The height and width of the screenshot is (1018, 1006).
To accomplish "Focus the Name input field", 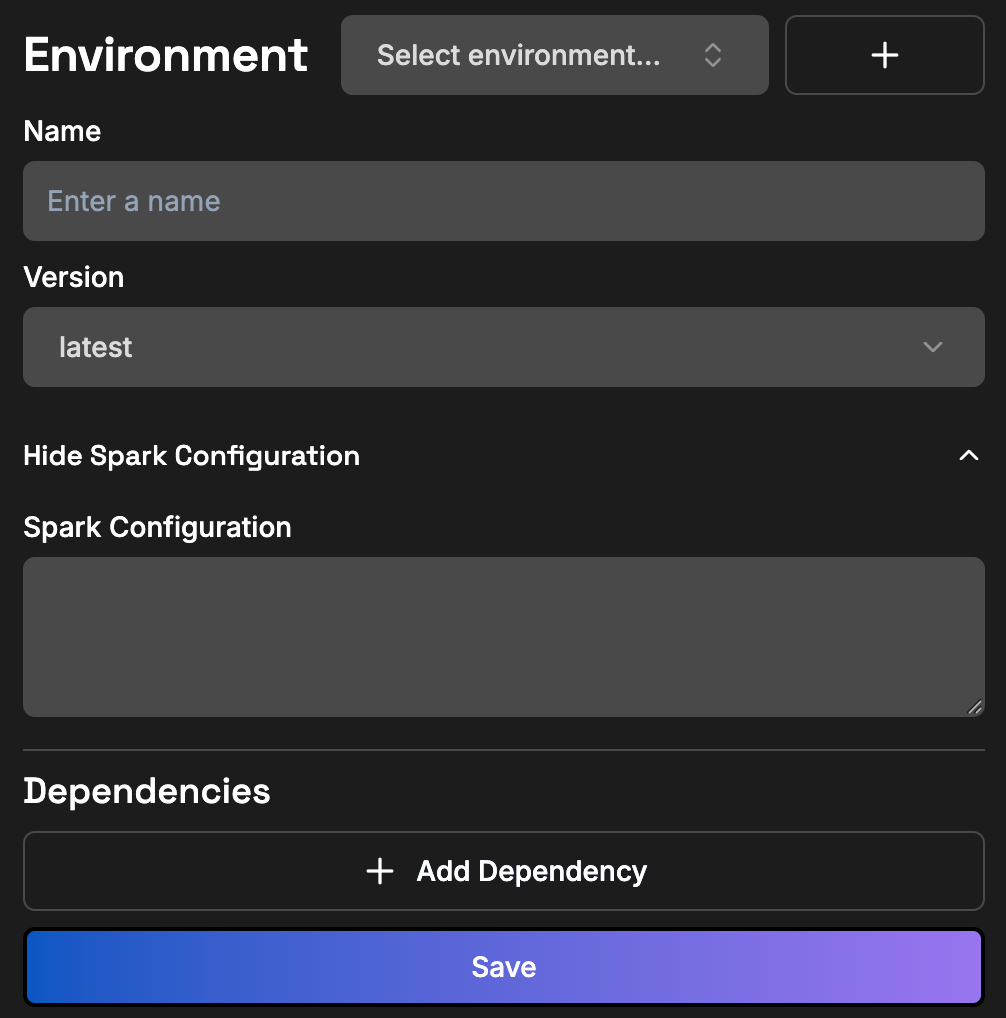I will pos(504,201).
